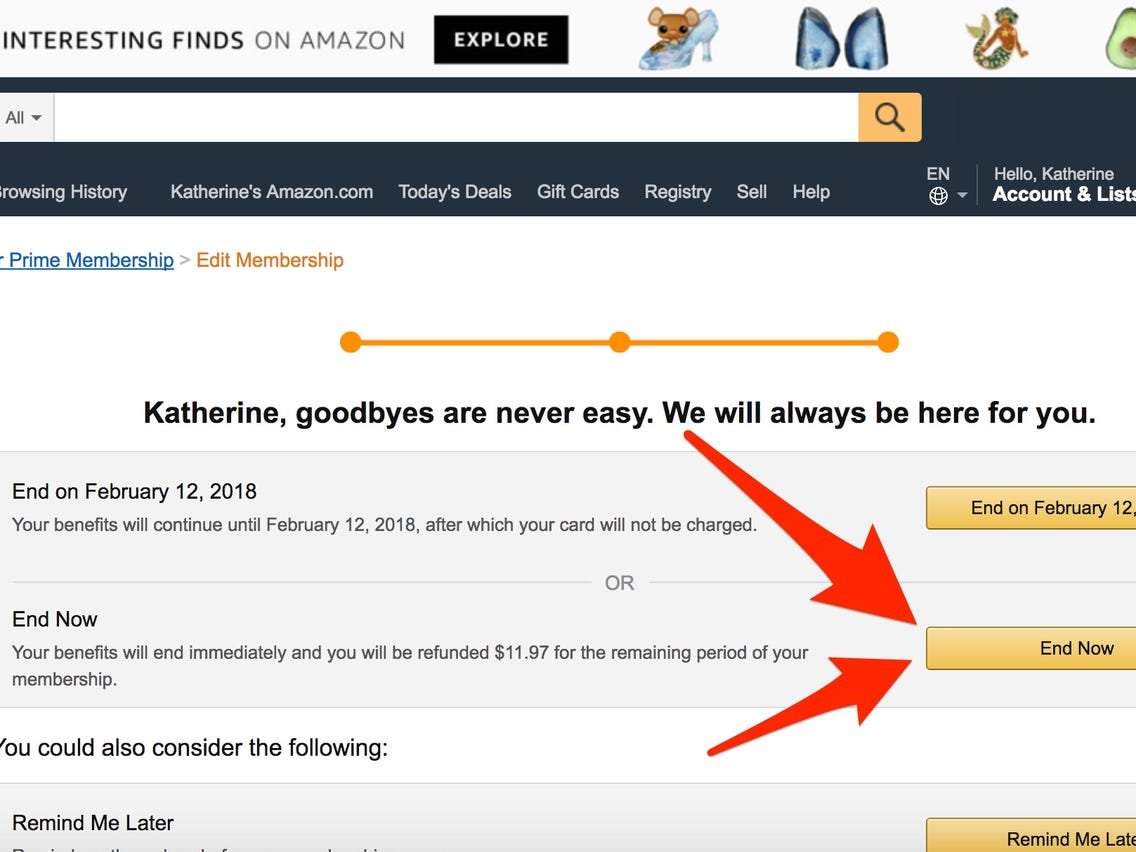Screen dimensions: 1136x852
Task: Open the Prime Membership breadcrumb link
Action: tap(86, 260)
